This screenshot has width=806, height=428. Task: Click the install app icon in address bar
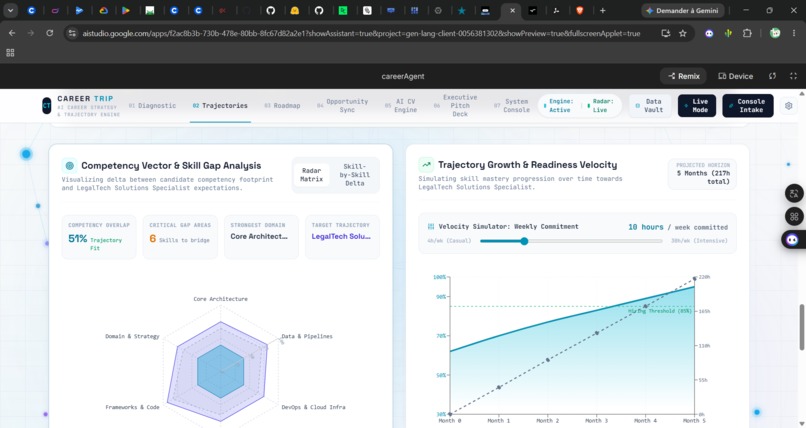666,33
